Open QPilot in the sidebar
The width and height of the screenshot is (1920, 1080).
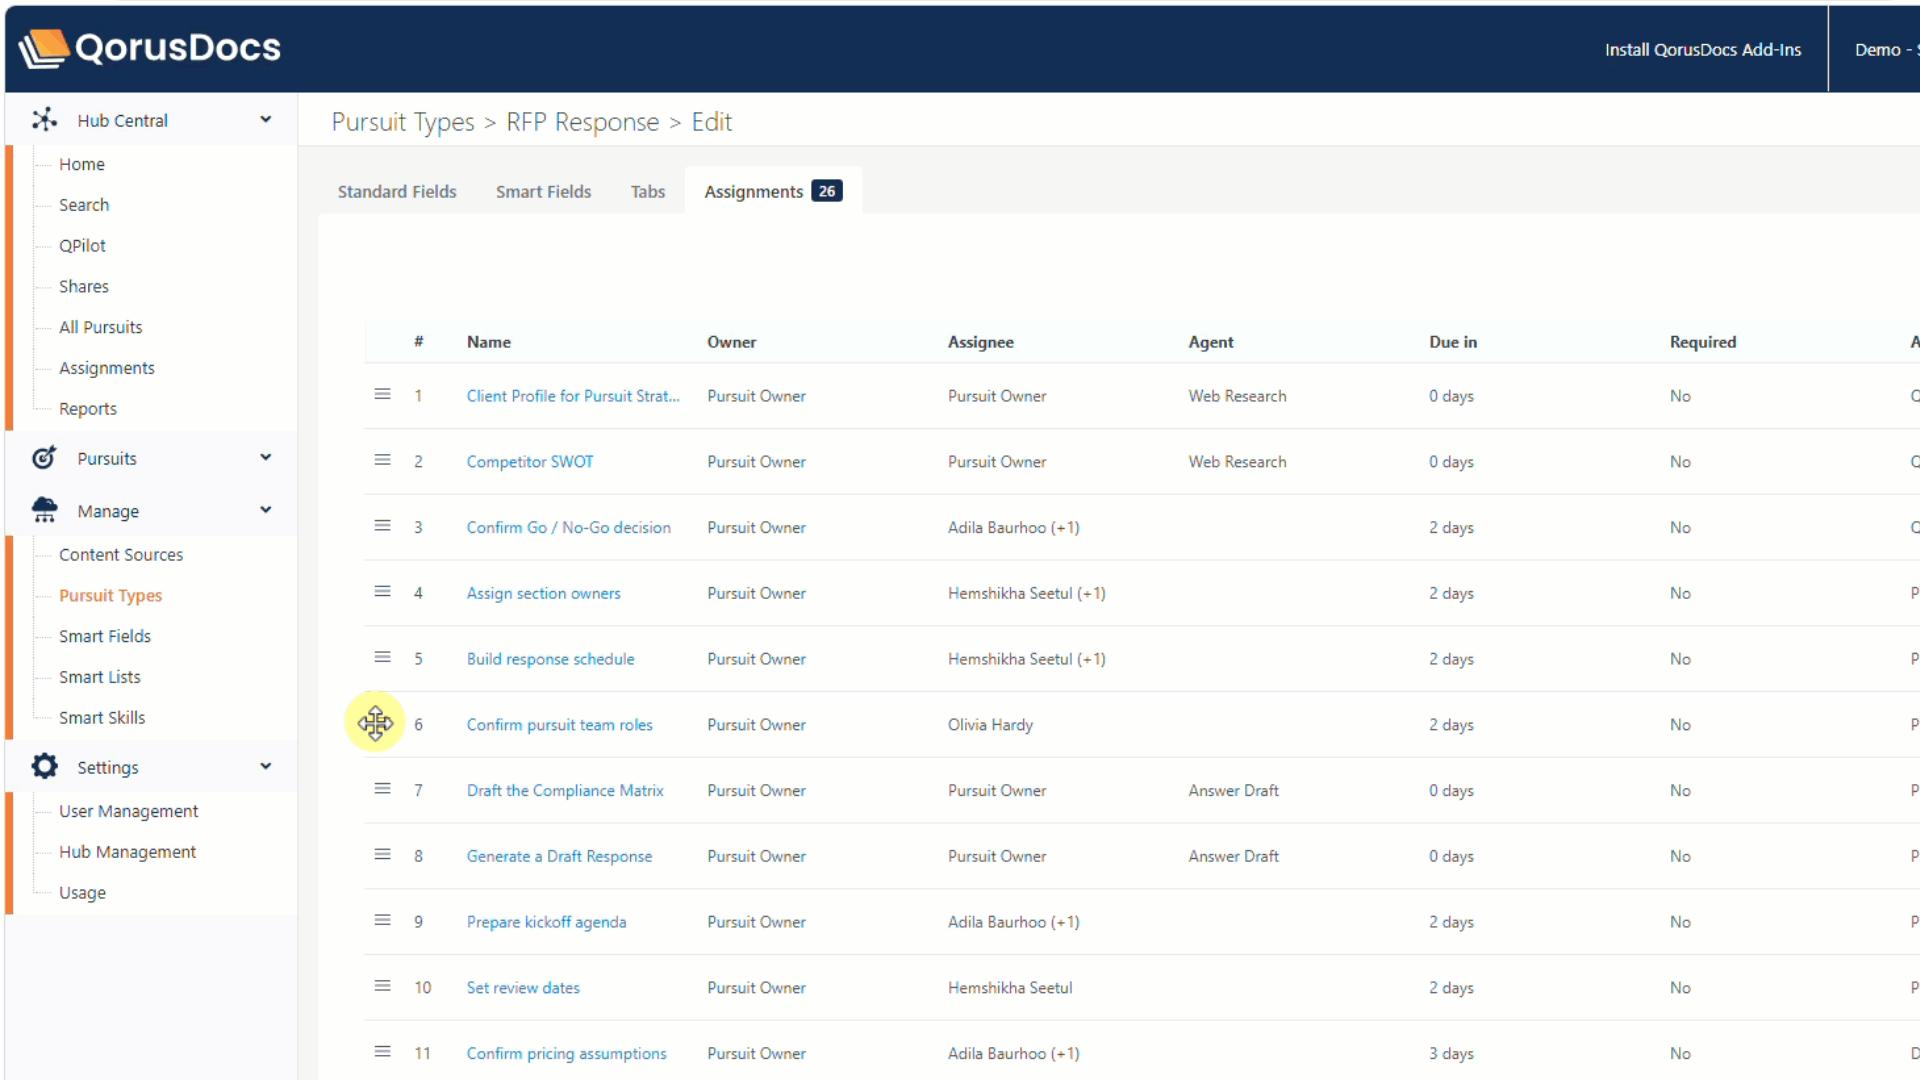(82, 246)
